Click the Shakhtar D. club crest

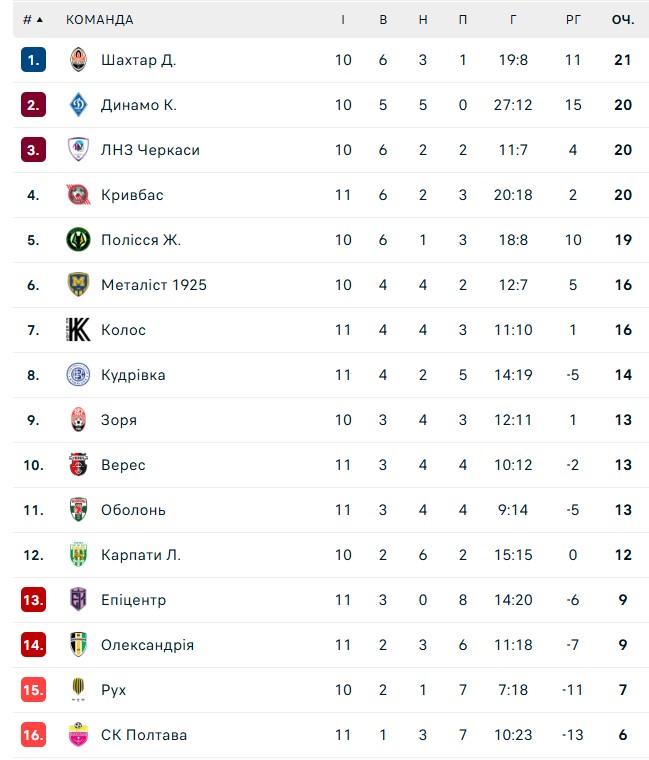click(x=78, y=60)
